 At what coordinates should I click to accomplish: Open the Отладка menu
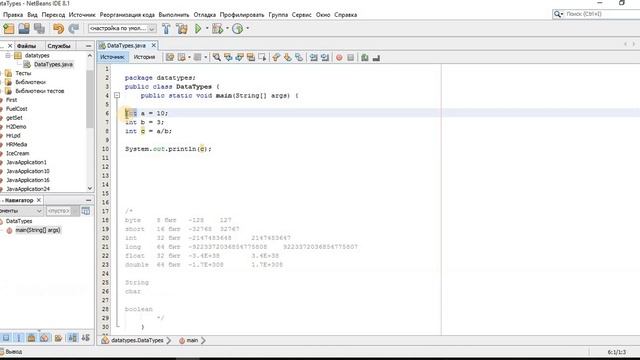tap(204, 15)
